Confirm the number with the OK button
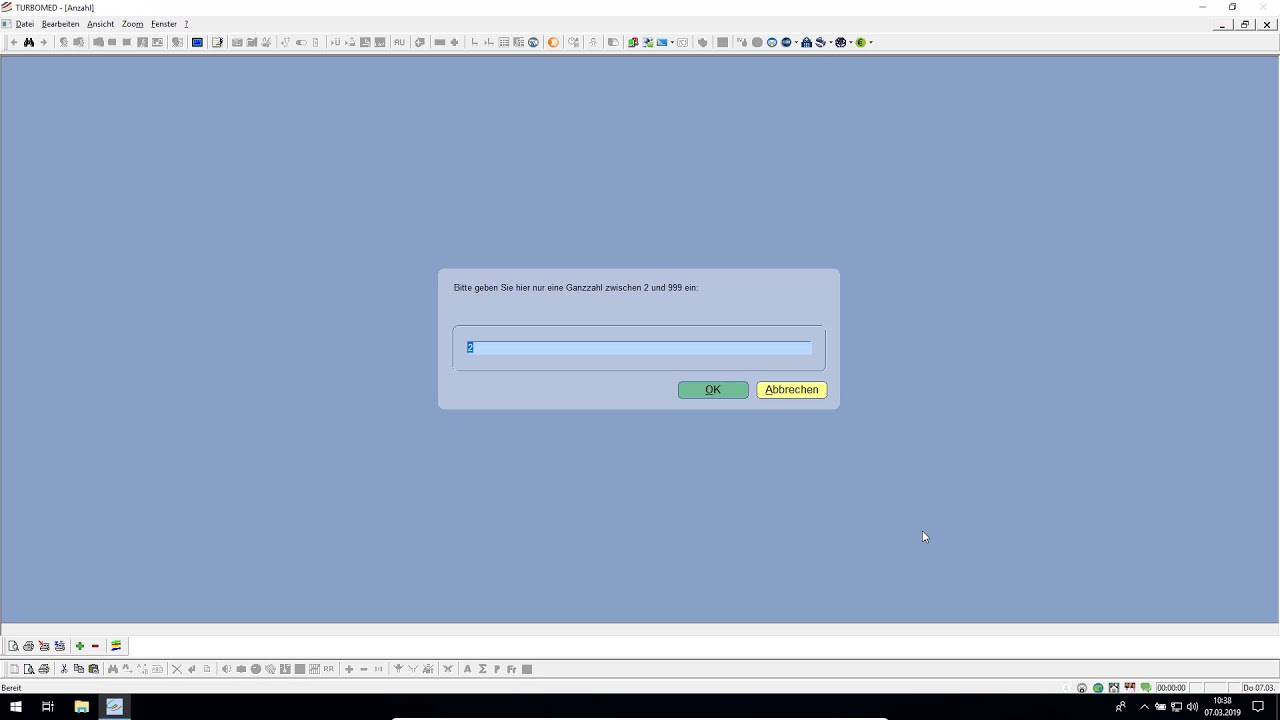Viewport: 1280px width, 720px height. pyautogui.click(x=713, y=390)
